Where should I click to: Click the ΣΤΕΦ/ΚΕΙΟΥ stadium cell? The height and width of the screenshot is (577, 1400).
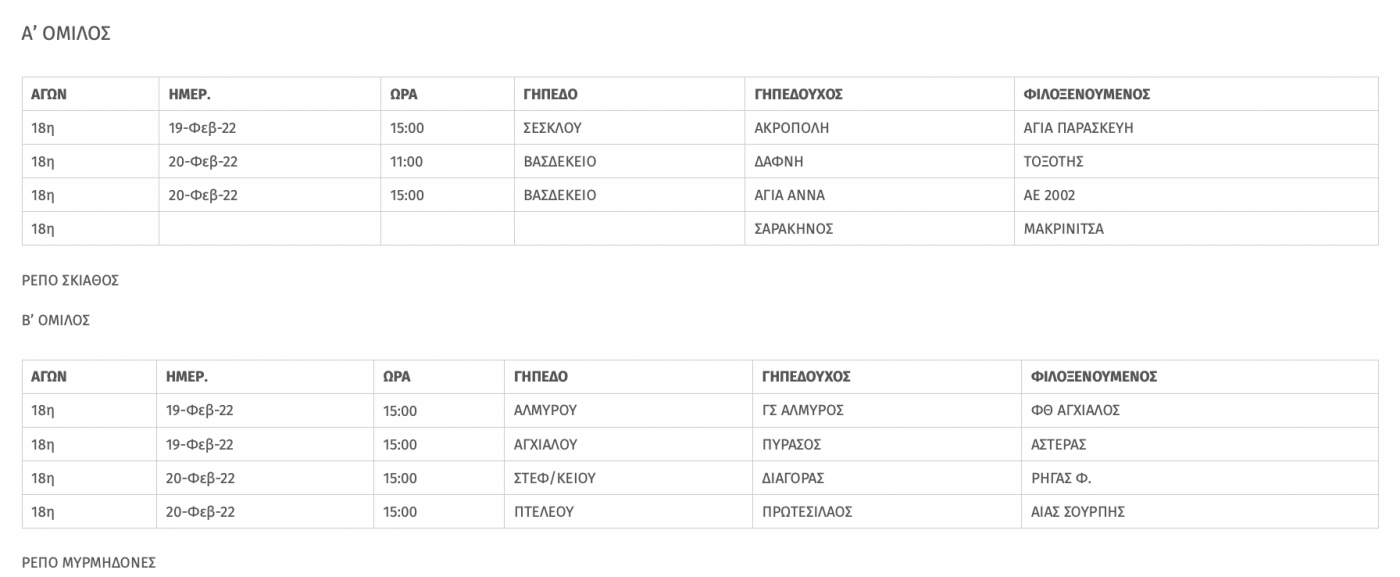(627, 479)
